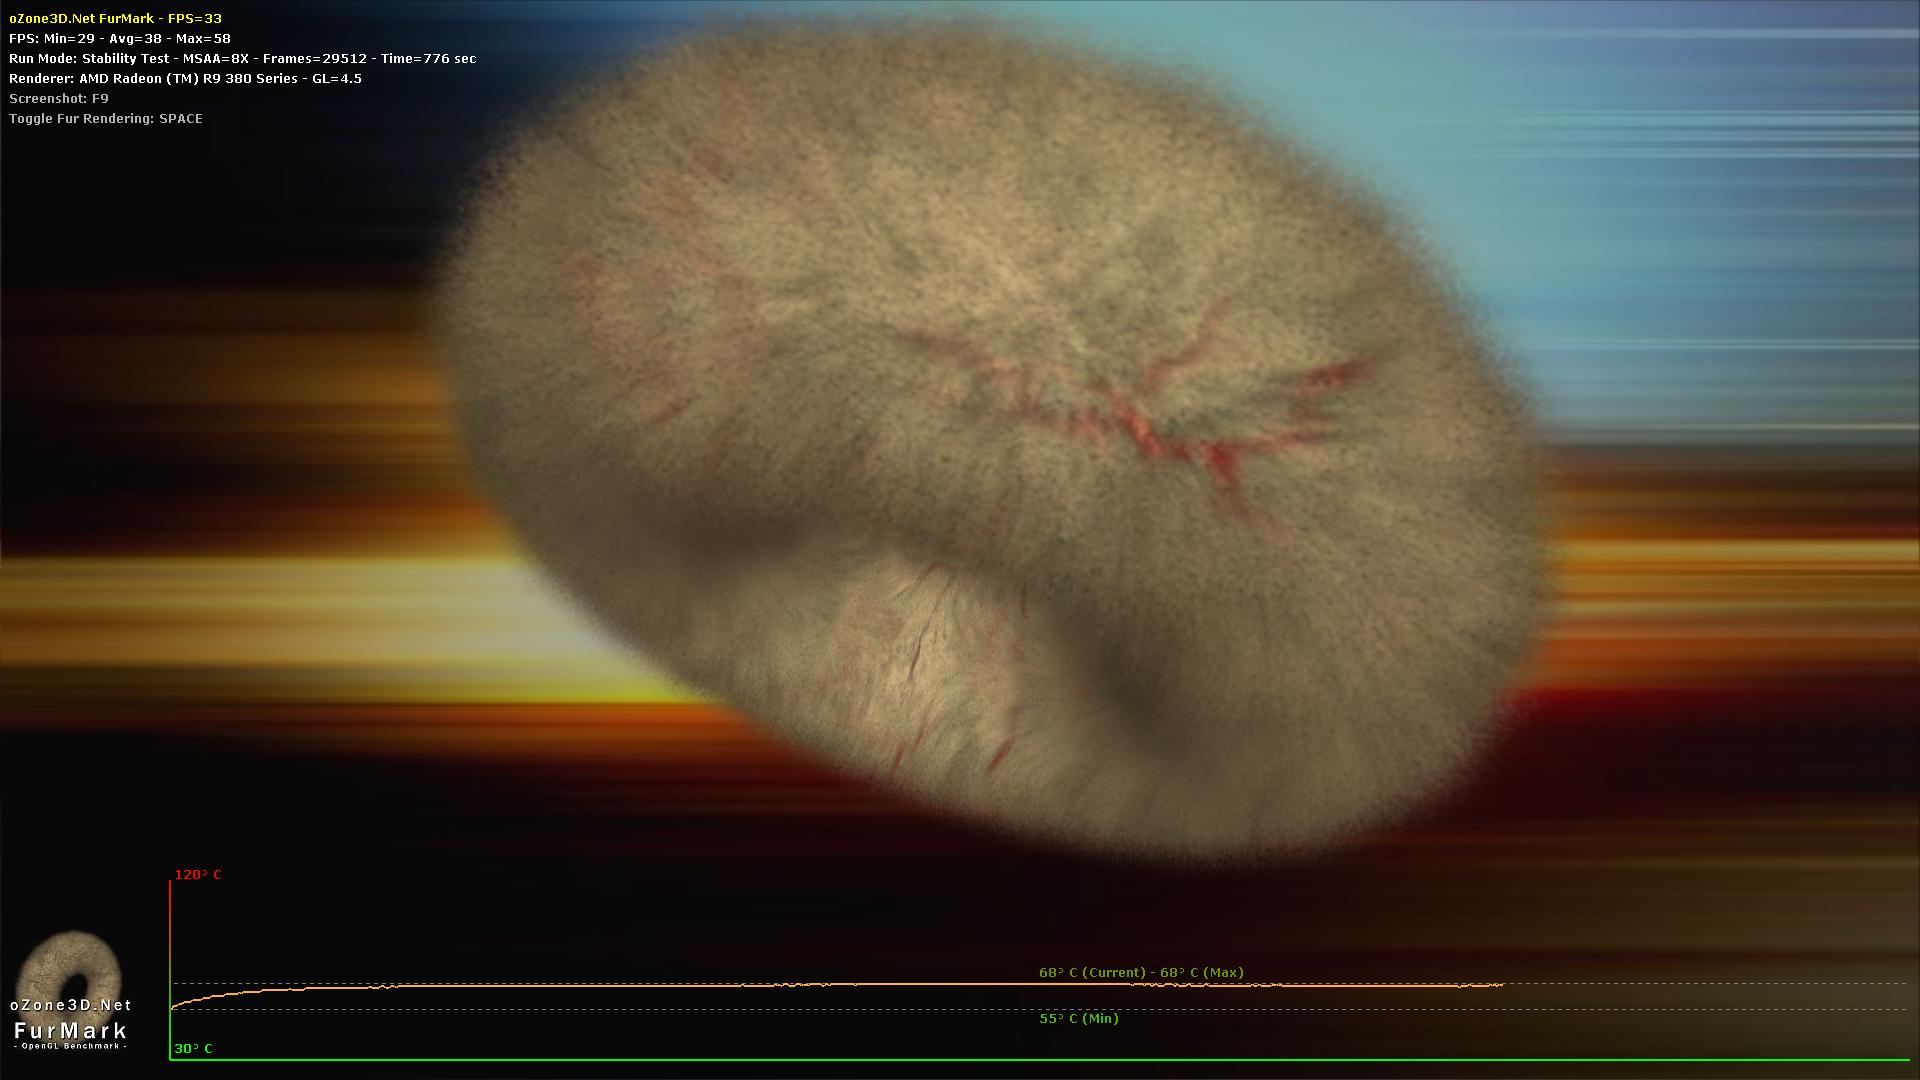
Task: Click the FPS Min/Avg/Max statistics line
Action: point(120,38)
